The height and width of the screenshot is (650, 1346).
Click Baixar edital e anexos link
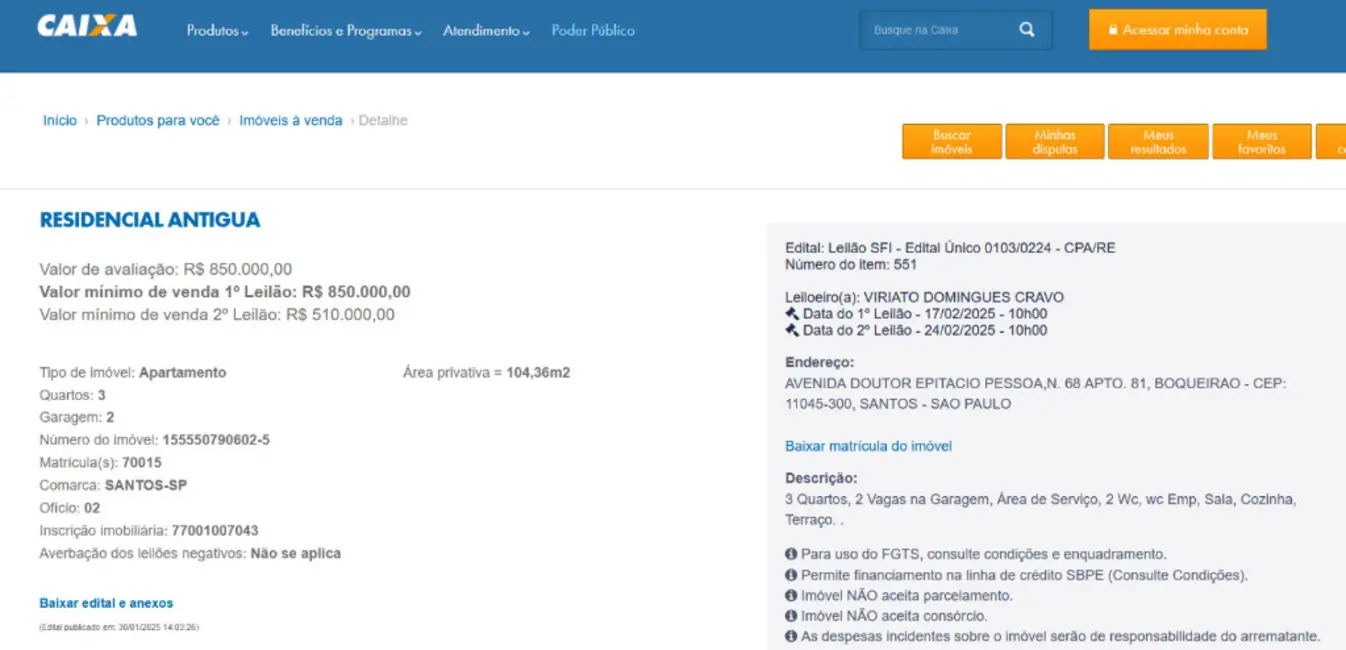[106, 603]
